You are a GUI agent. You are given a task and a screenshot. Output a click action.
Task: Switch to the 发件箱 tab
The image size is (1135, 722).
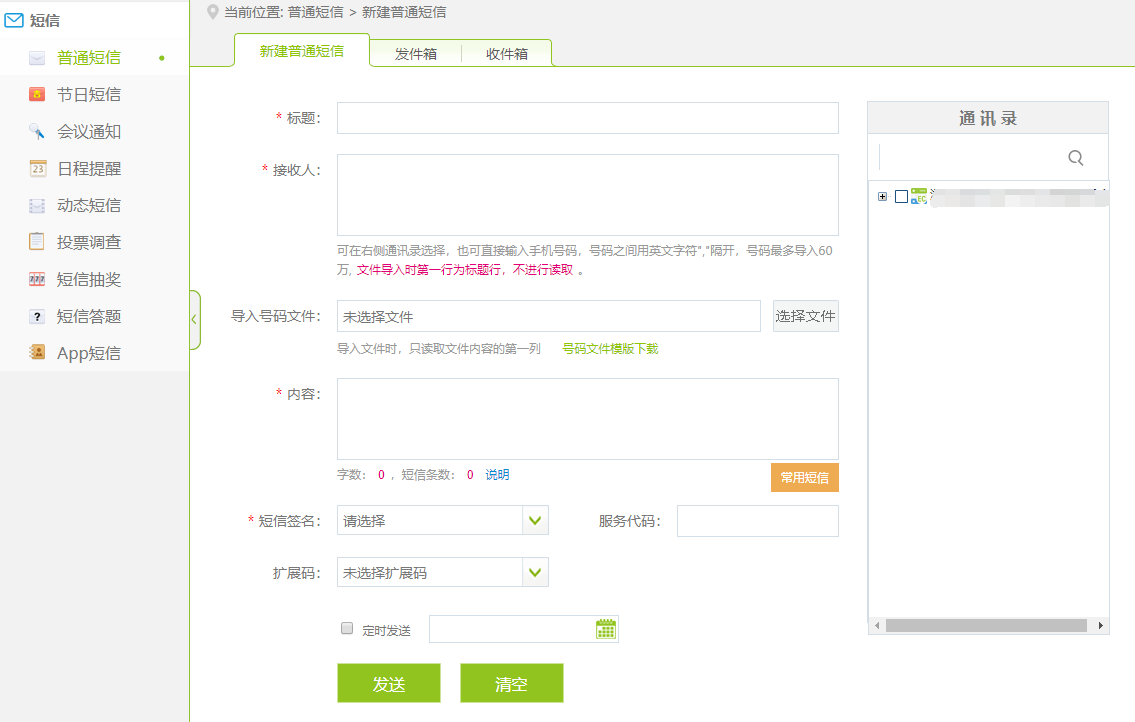(415, 54)
